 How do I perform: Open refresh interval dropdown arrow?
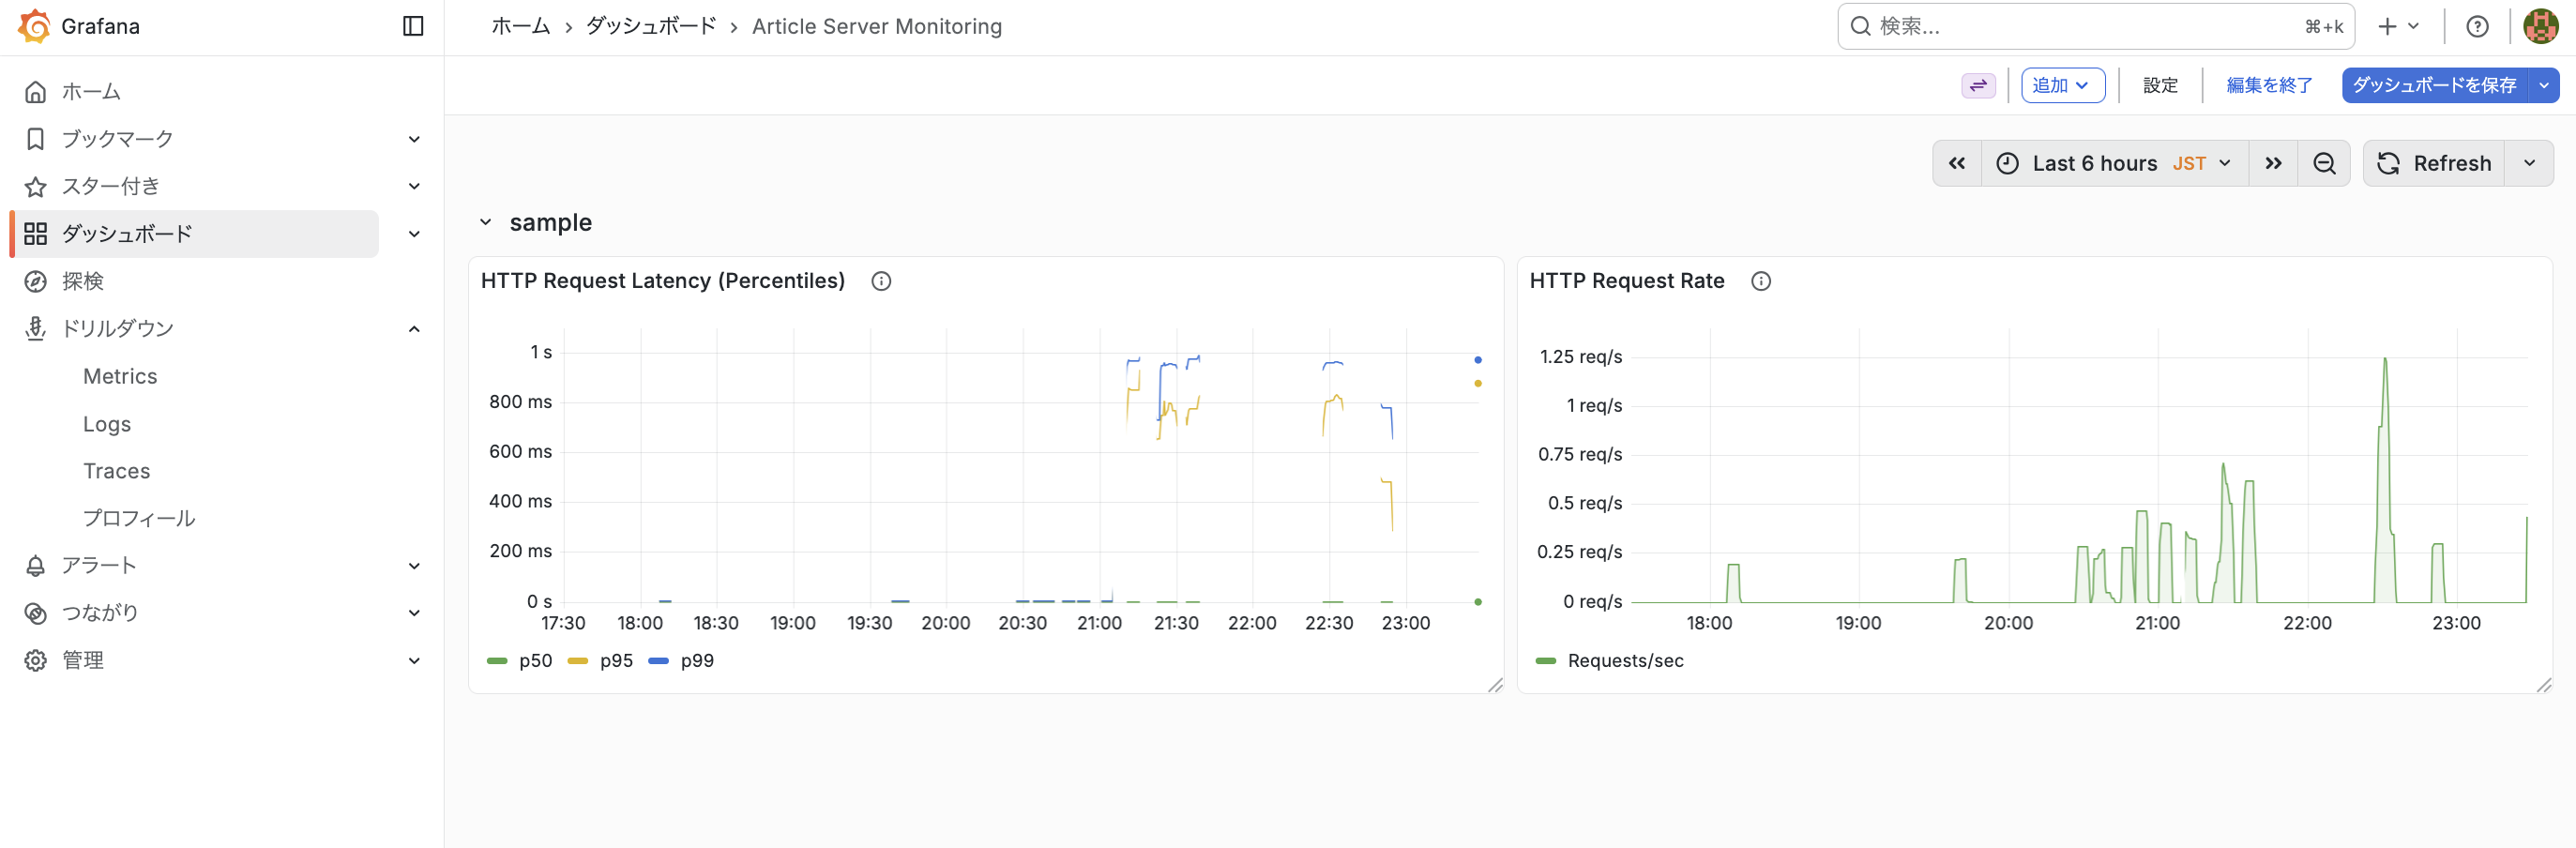[2529, 163]
